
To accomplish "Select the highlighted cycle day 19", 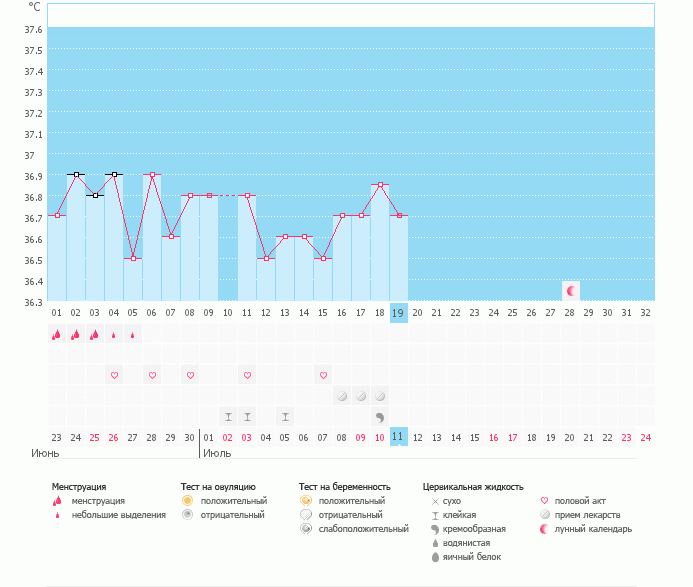I will (x=398, y=312).
